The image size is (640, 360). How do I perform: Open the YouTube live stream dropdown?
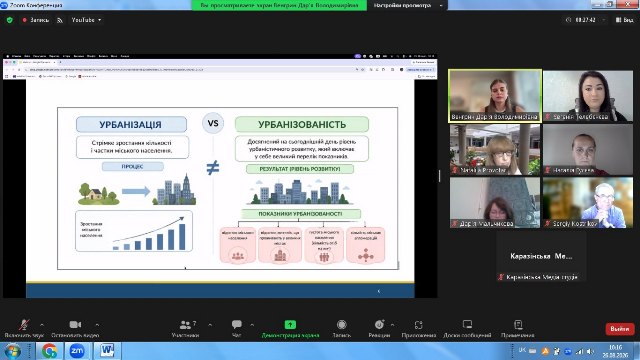[86, 20]
